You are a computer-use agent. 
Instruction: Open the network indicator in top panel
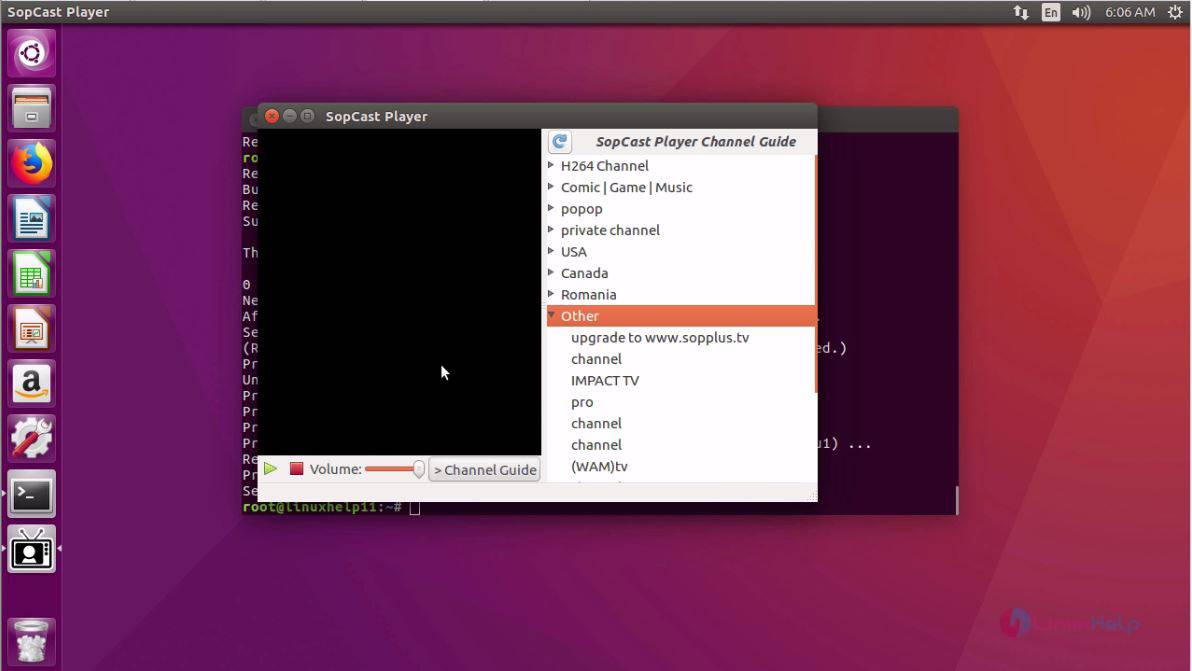tap(1021, 12)
